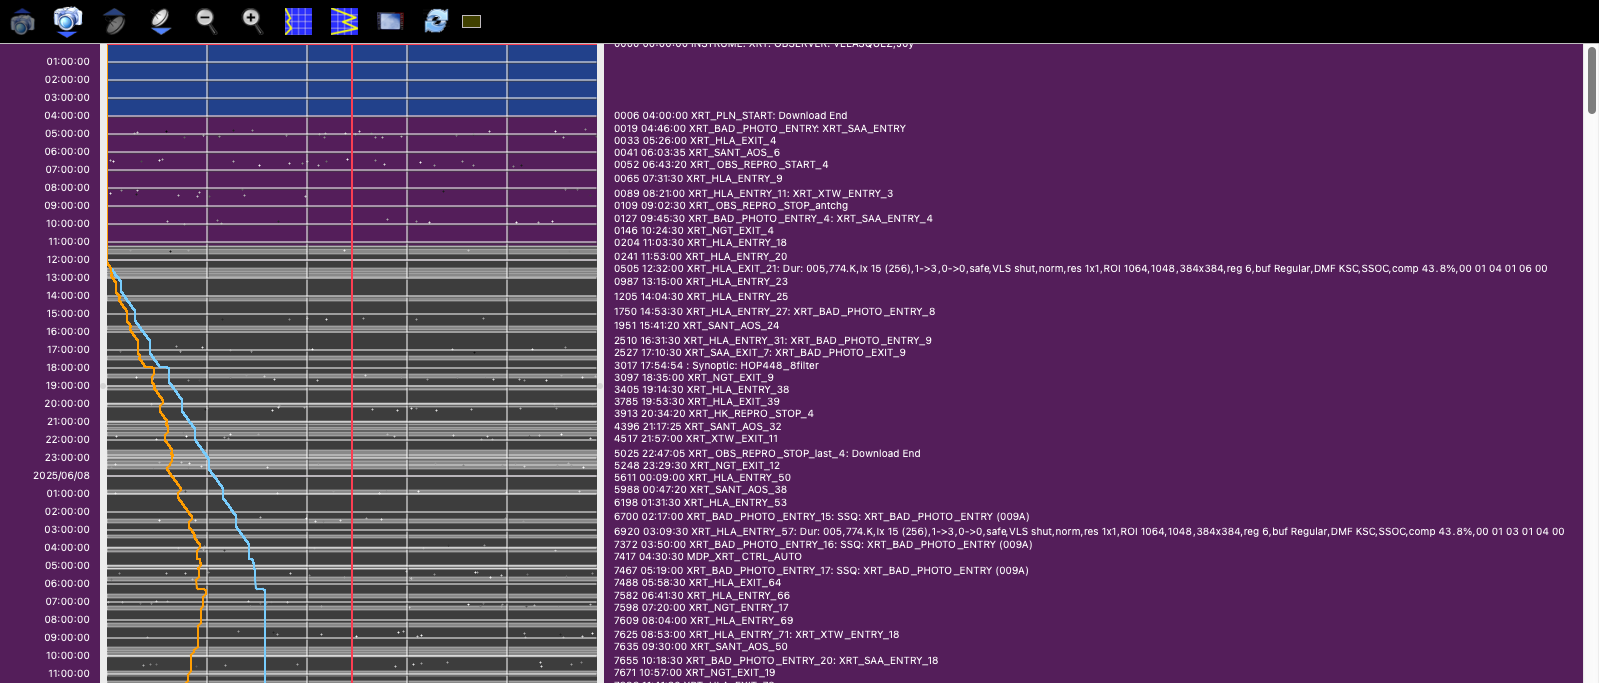Click the blue grid zigzag graph icon
Viewport: 1599px width, 683px height.
point(344,21)
